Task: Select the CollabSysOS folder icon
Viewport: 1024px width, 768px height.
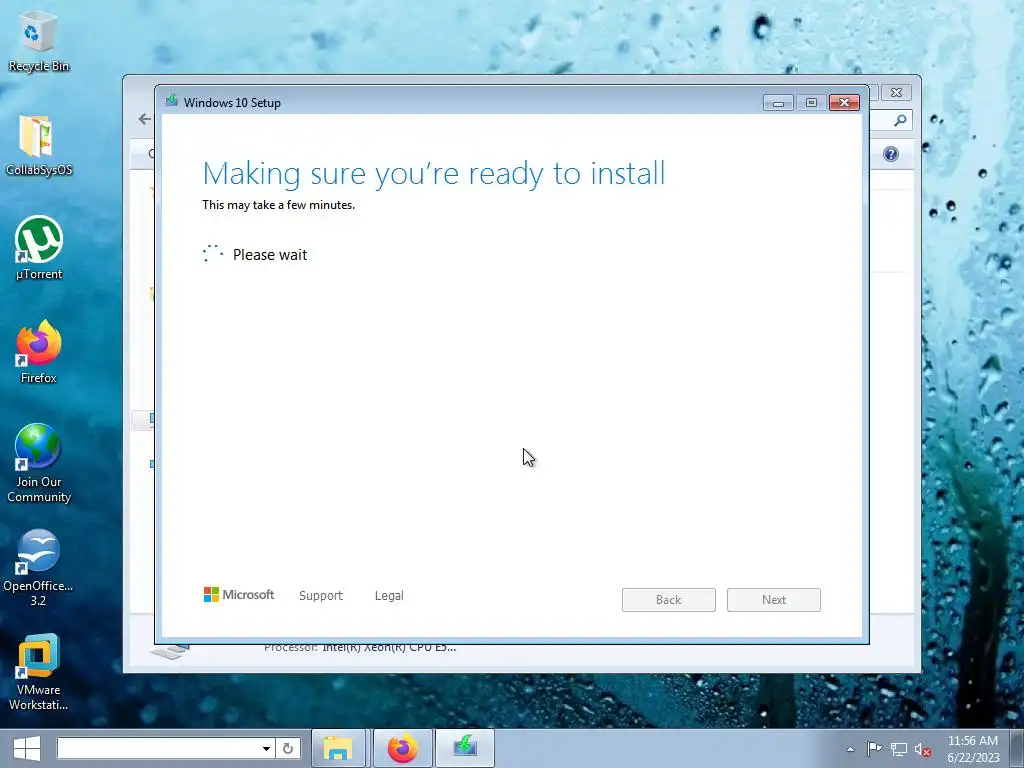Action: 39,145
